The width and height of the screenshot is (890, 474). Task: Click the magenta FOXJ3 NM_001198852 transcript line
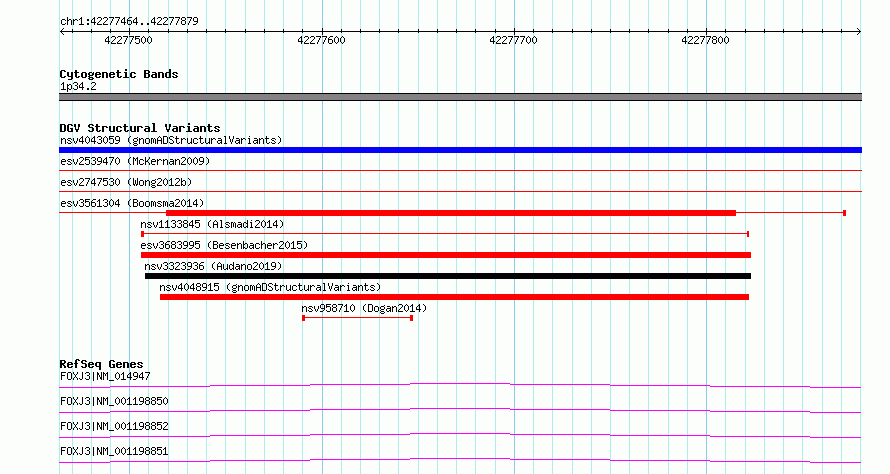[460, 436]
